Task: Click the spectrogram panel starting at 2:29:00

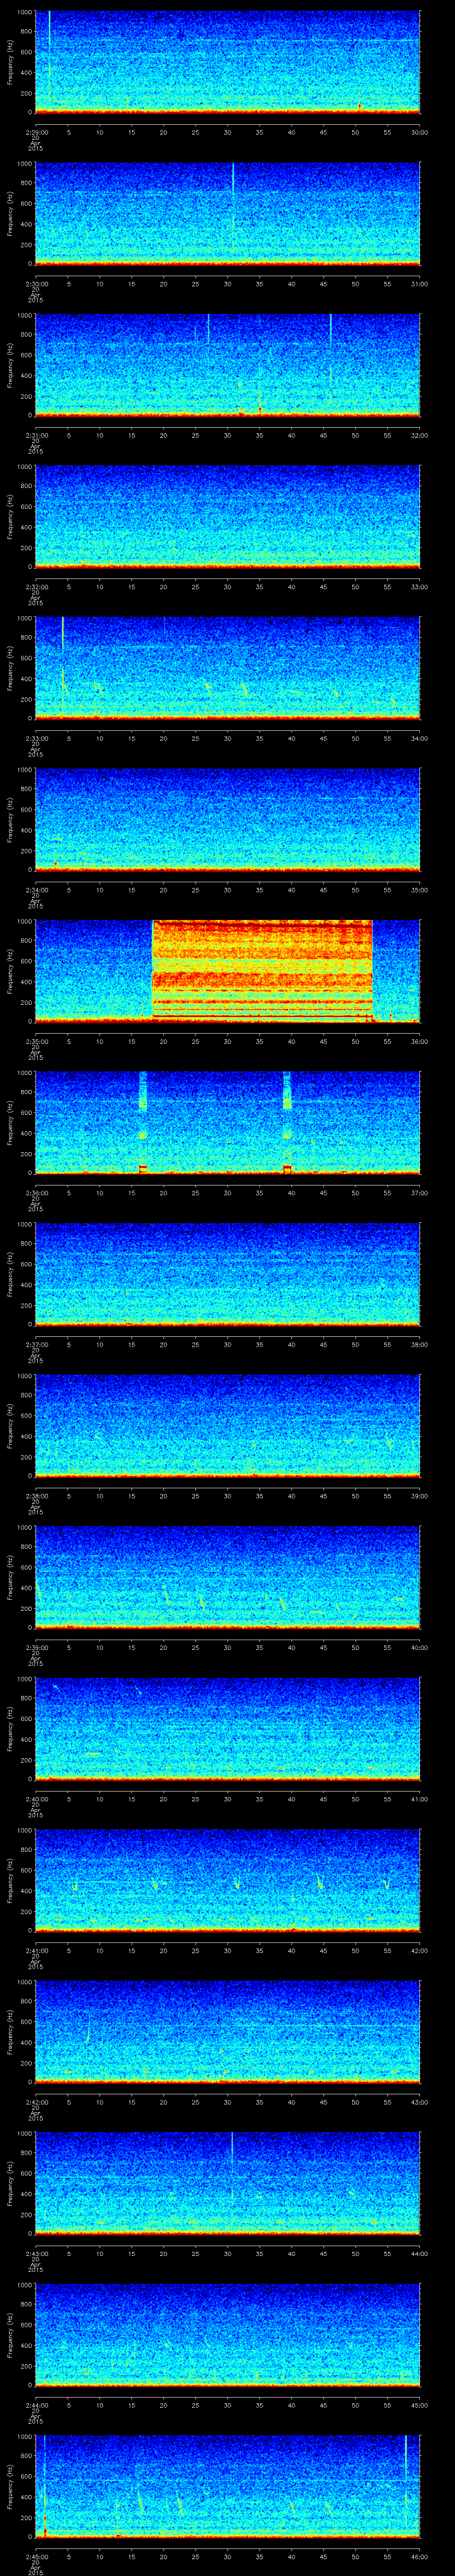Action: pos(228,62)
